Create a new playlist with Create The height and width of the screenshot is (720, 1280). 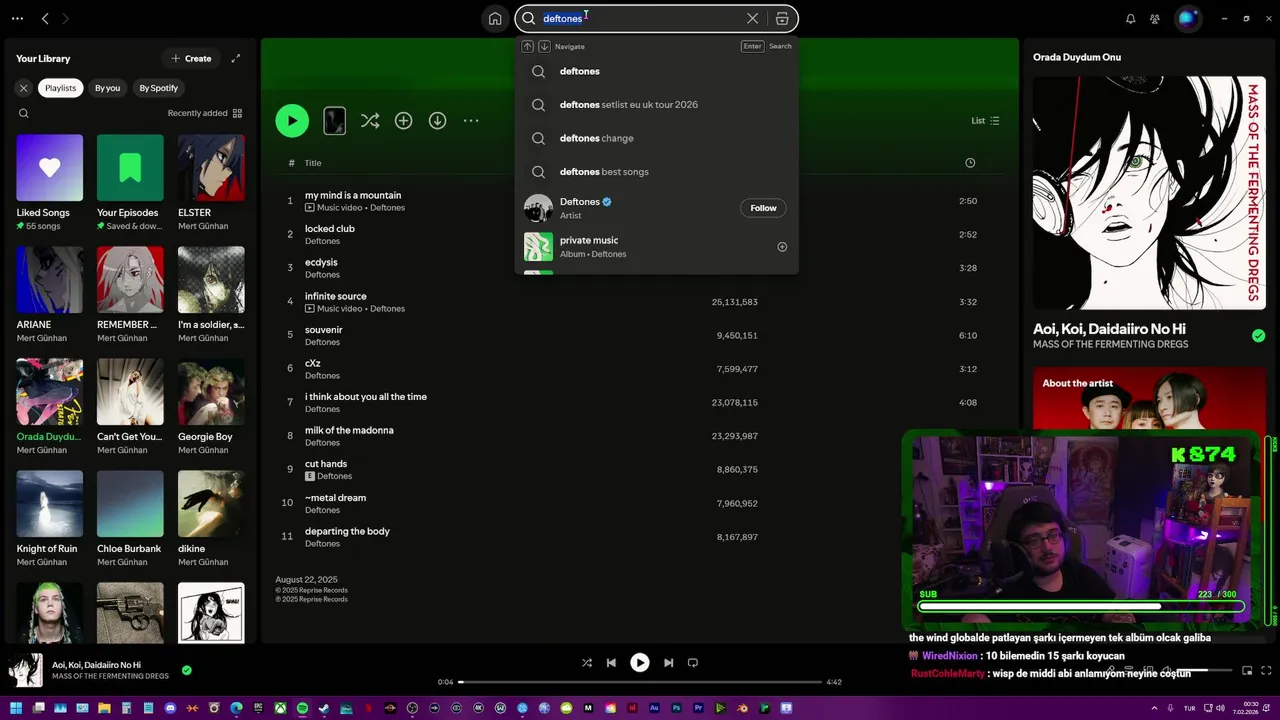pos(191,58)
